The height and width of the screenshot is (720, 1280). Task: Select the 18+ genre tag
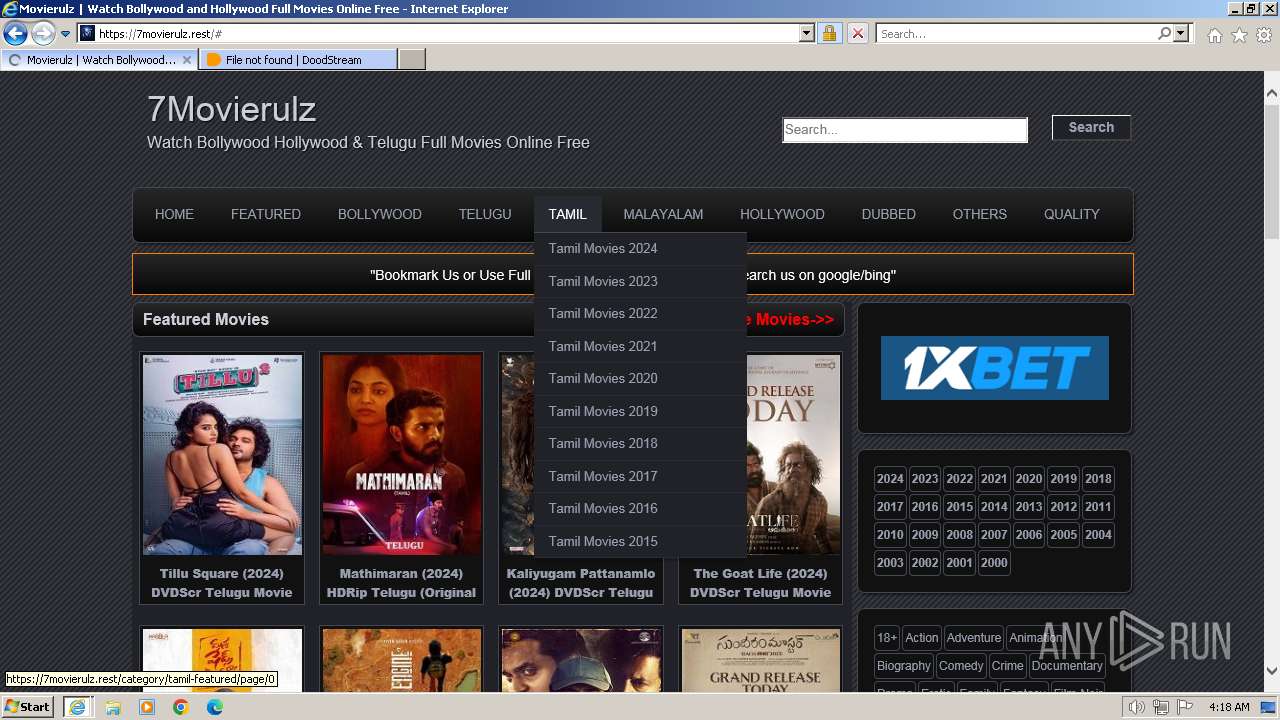887,638
